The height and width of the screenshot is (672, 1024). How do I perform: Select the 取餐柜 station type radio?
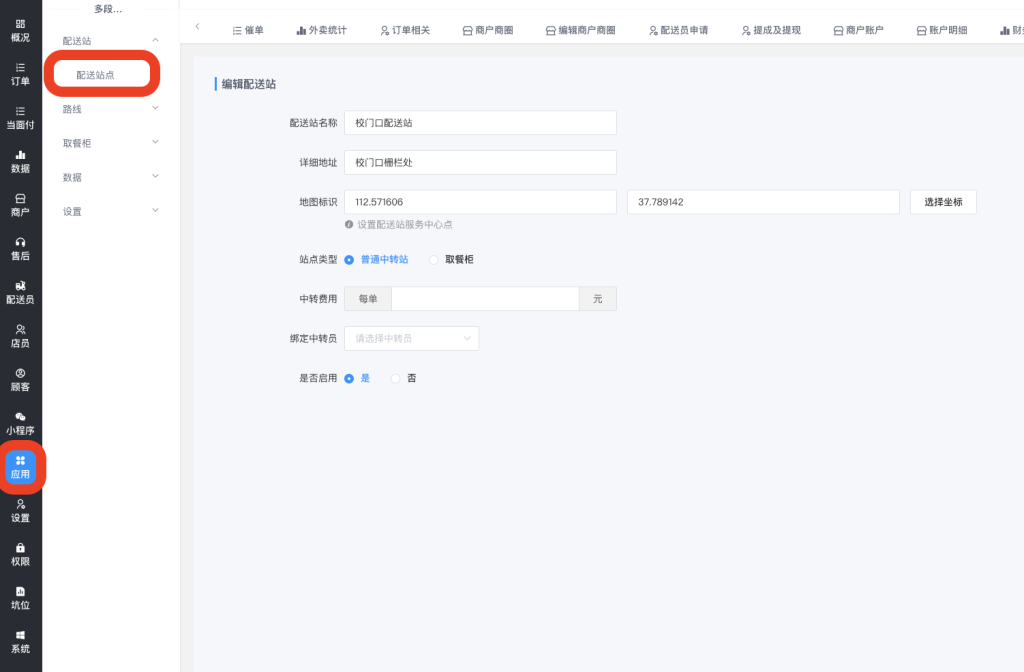click(434, 260)
